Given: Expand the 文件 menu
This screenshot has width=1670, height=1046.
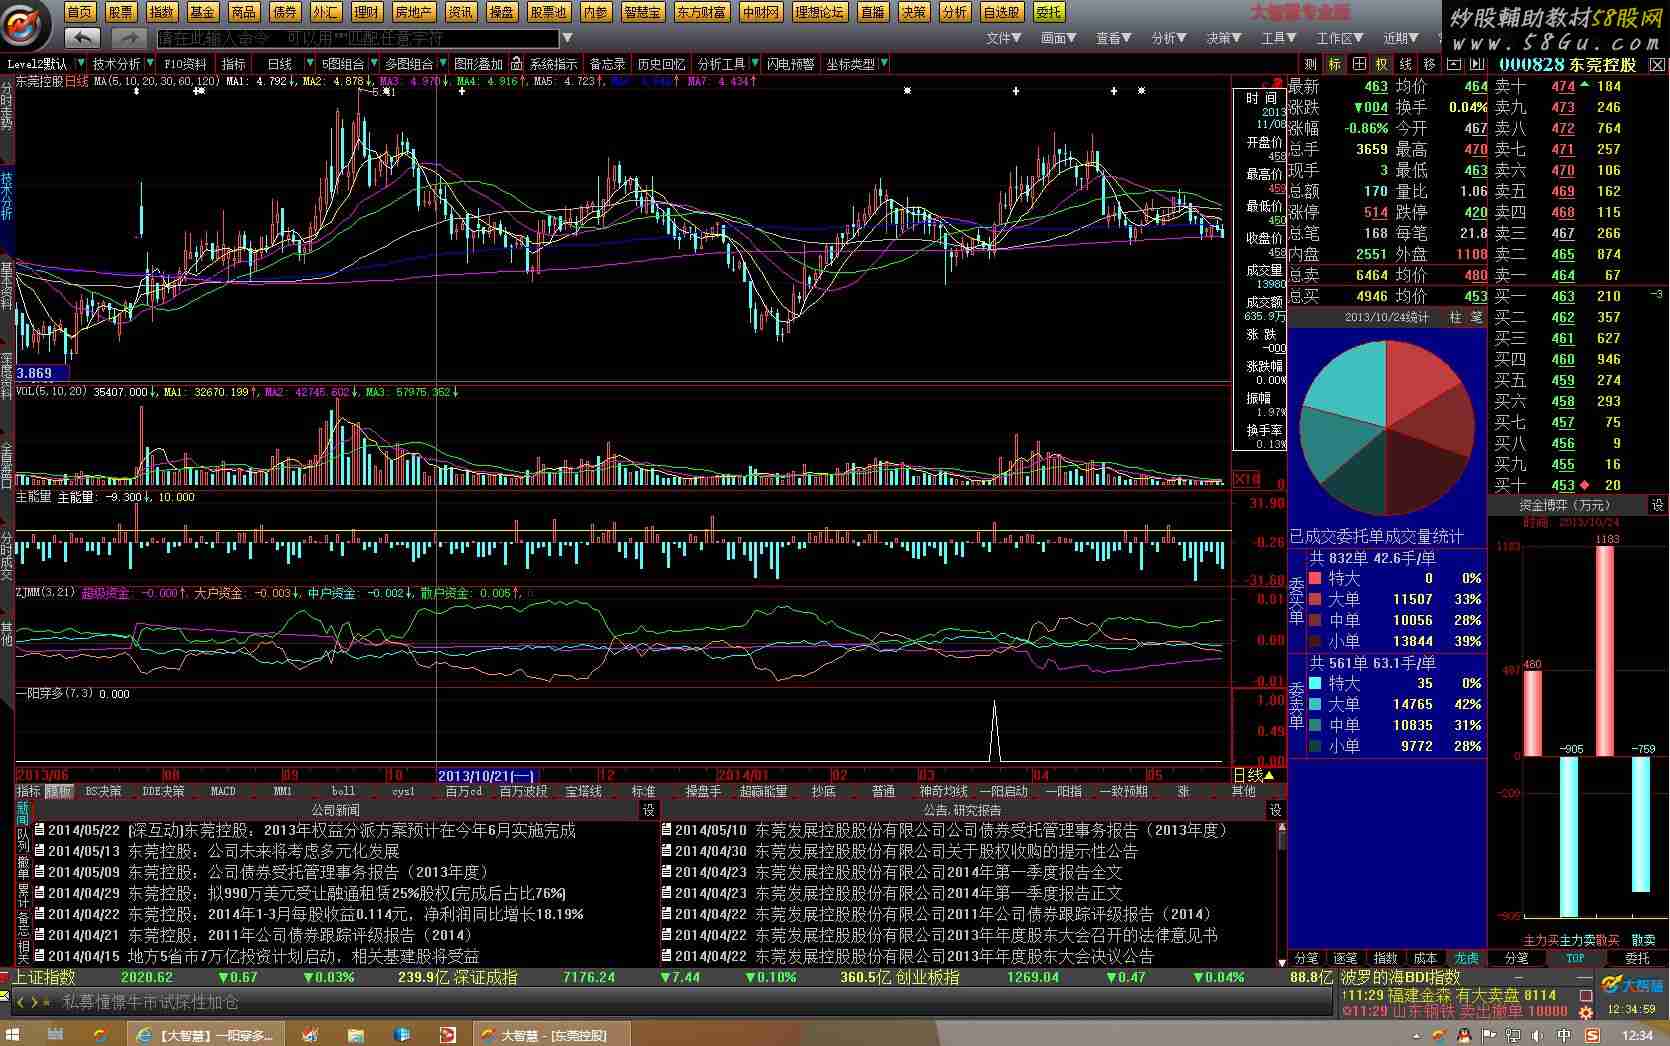Looking at the screenshot, I should (x=1003, y=38).
